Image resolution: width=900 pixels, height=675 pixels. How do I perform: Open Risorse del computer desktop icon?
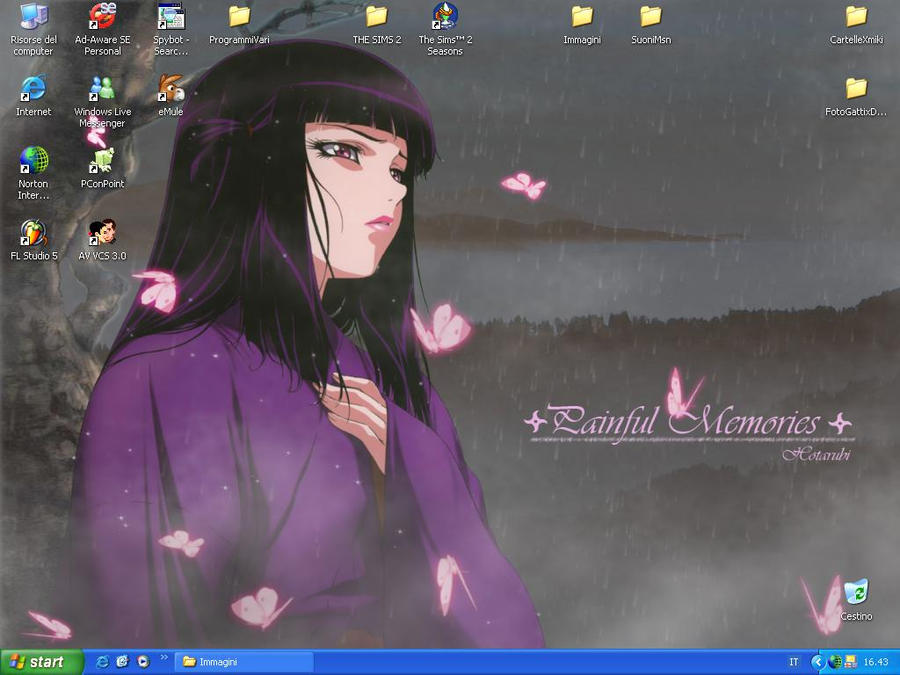(x=33, y=29)
